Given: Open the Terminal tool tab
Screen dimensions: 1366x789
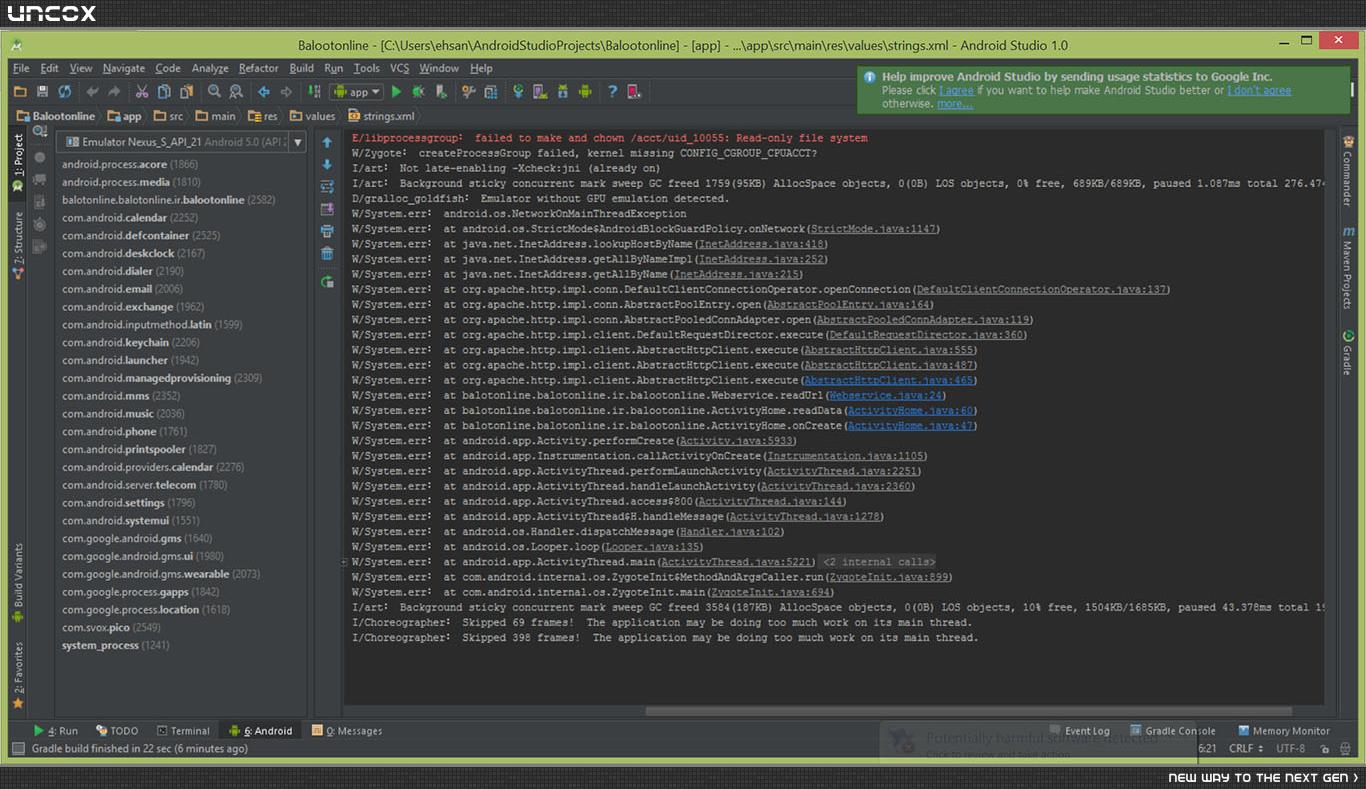Looking at the screenshot, I should click(182, 731).
